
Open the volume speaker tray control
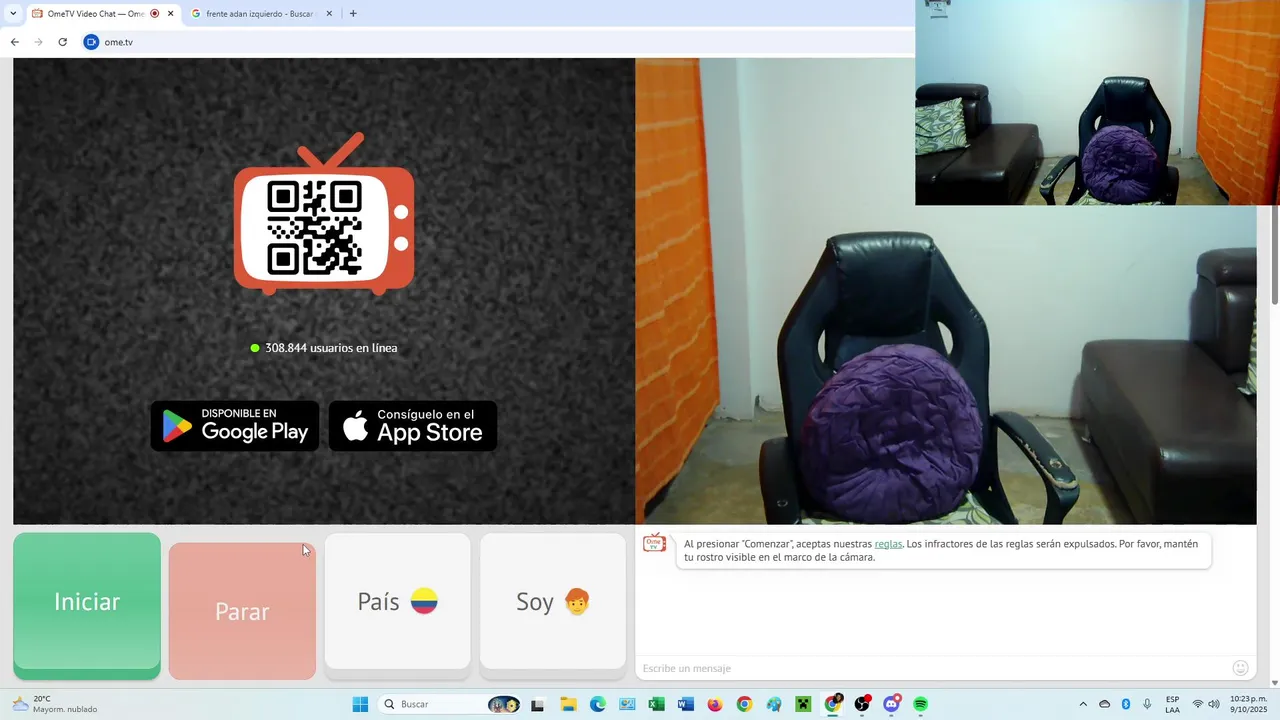(x=1214, y=704)
